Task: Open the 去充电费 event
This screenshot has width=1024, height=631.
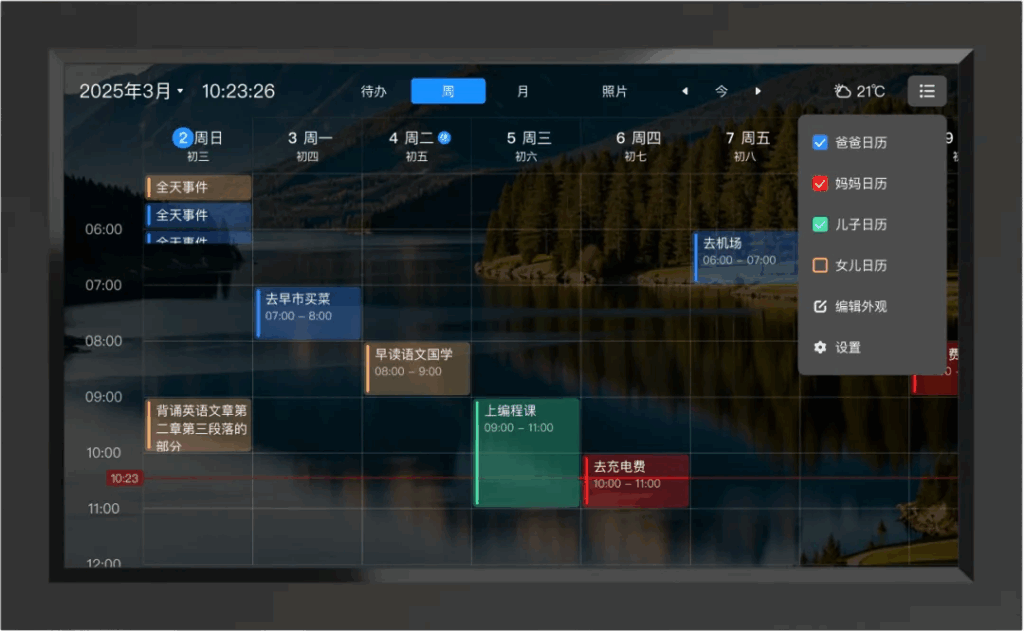Action: 636,480
